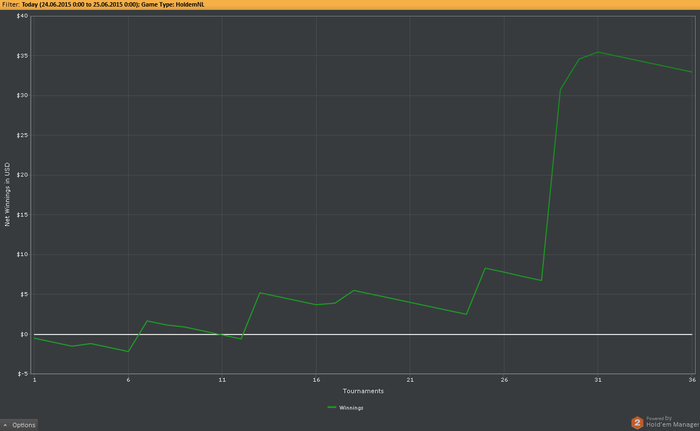The image size is (700, 431).
Task: Click the $35 y-axis label
Action: pos(22,56)
